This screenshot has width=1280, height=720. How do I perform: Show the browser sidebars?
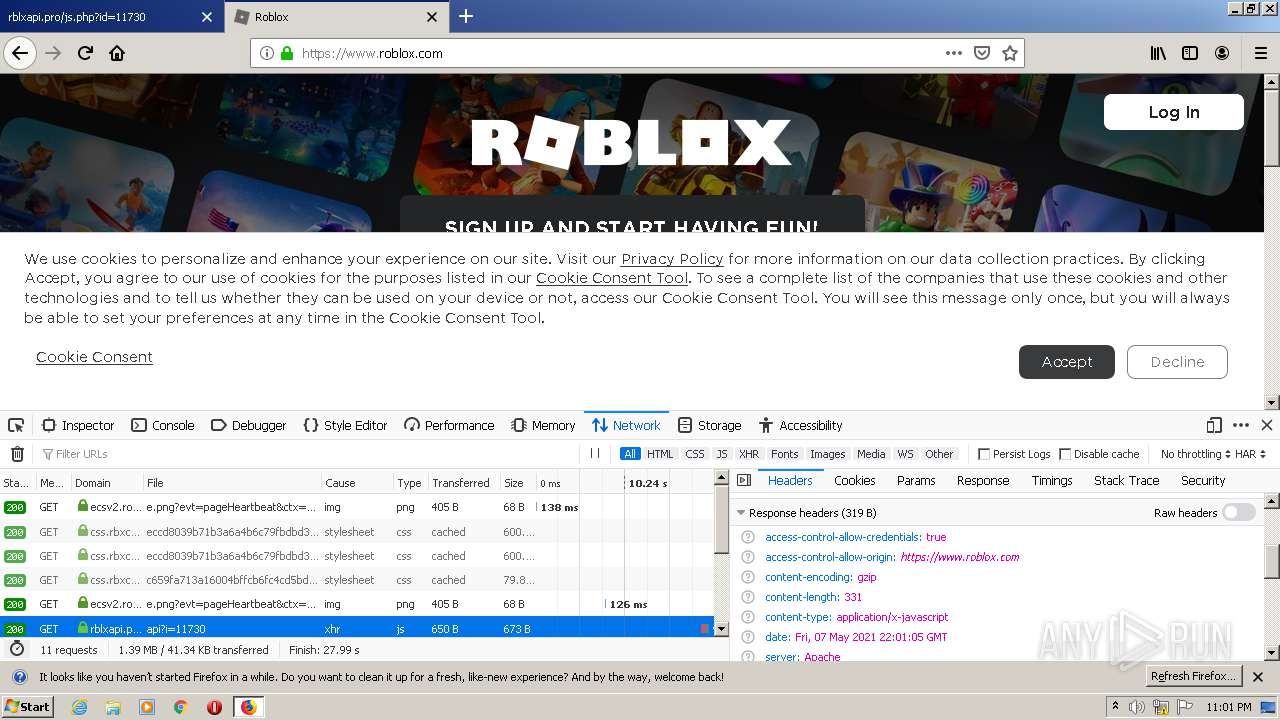1190,53
